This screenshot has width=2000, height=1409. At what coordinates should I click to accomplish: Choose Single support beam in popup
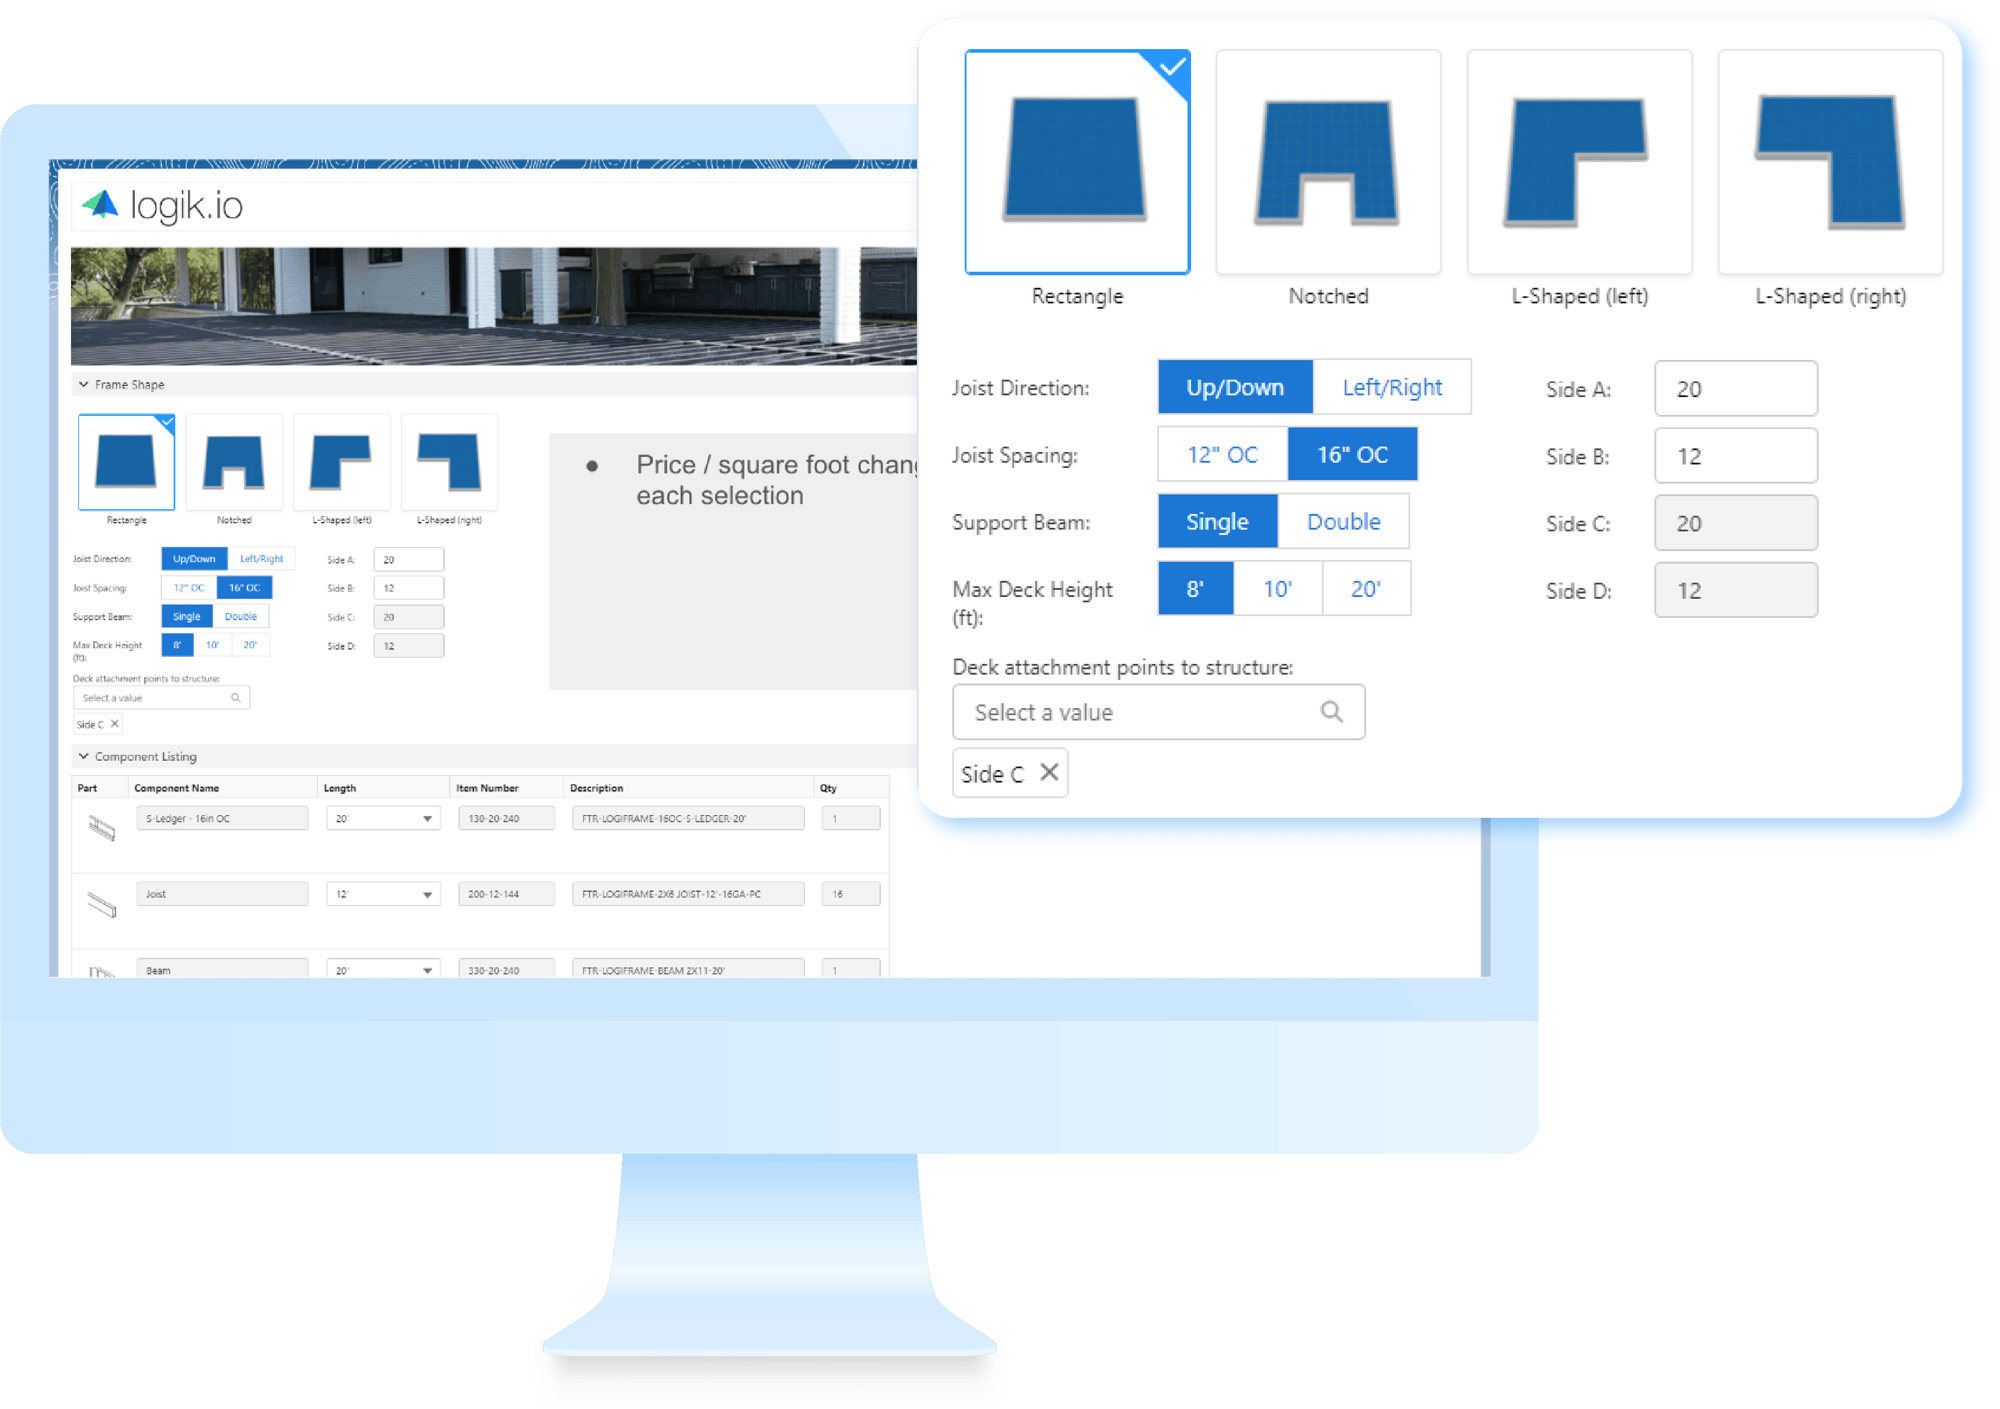coord(1217,521)
